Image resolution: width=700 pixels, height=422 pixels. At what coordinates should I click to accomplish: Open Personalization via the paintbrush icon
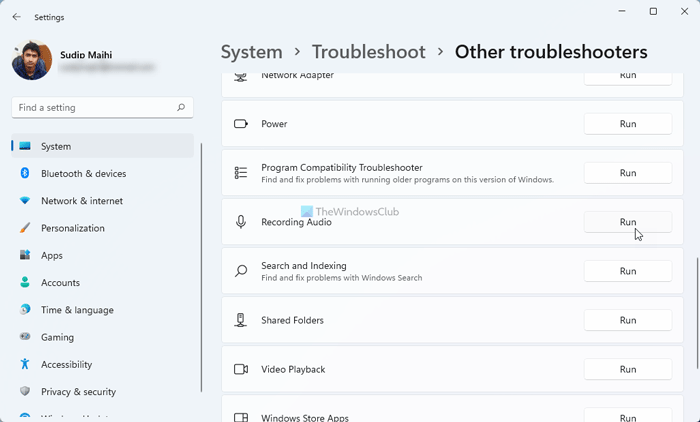tap(25, 228)
